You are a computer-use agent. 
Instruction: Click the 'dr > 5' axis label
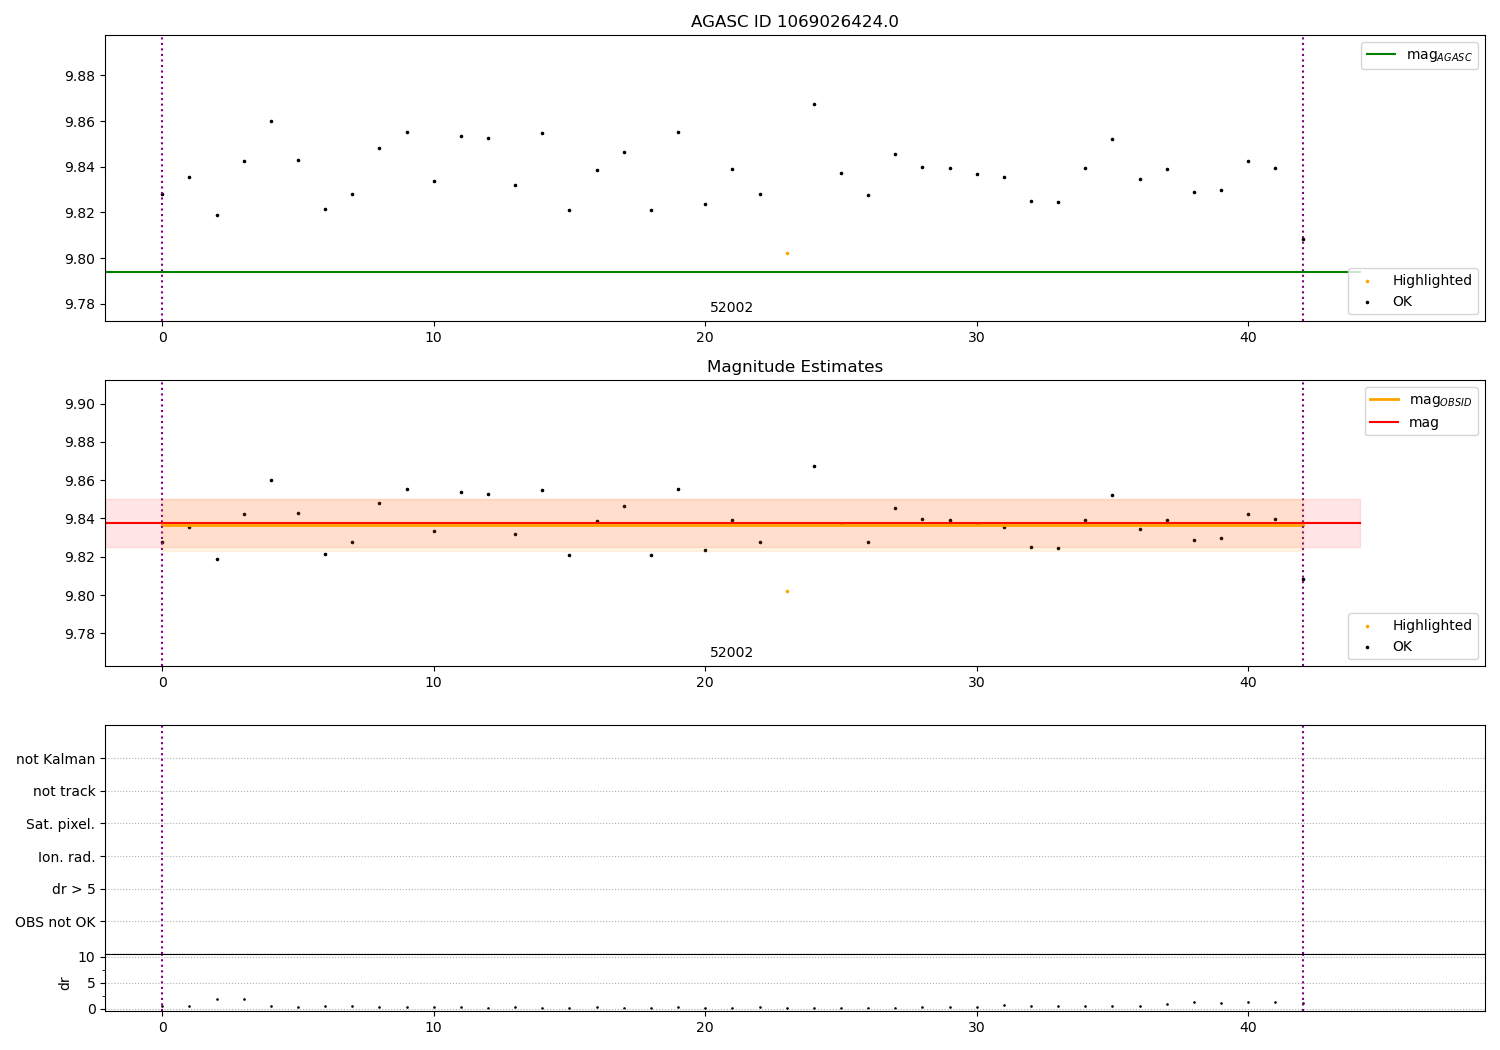click(74, 889)
